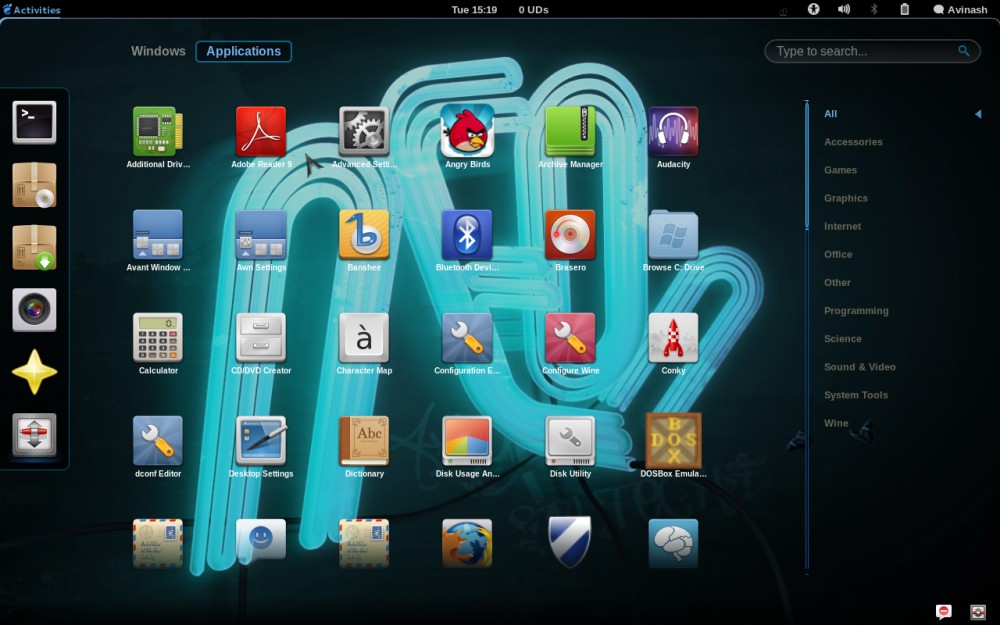
Task: Filter by Programming category
Action: coord(856,311)
